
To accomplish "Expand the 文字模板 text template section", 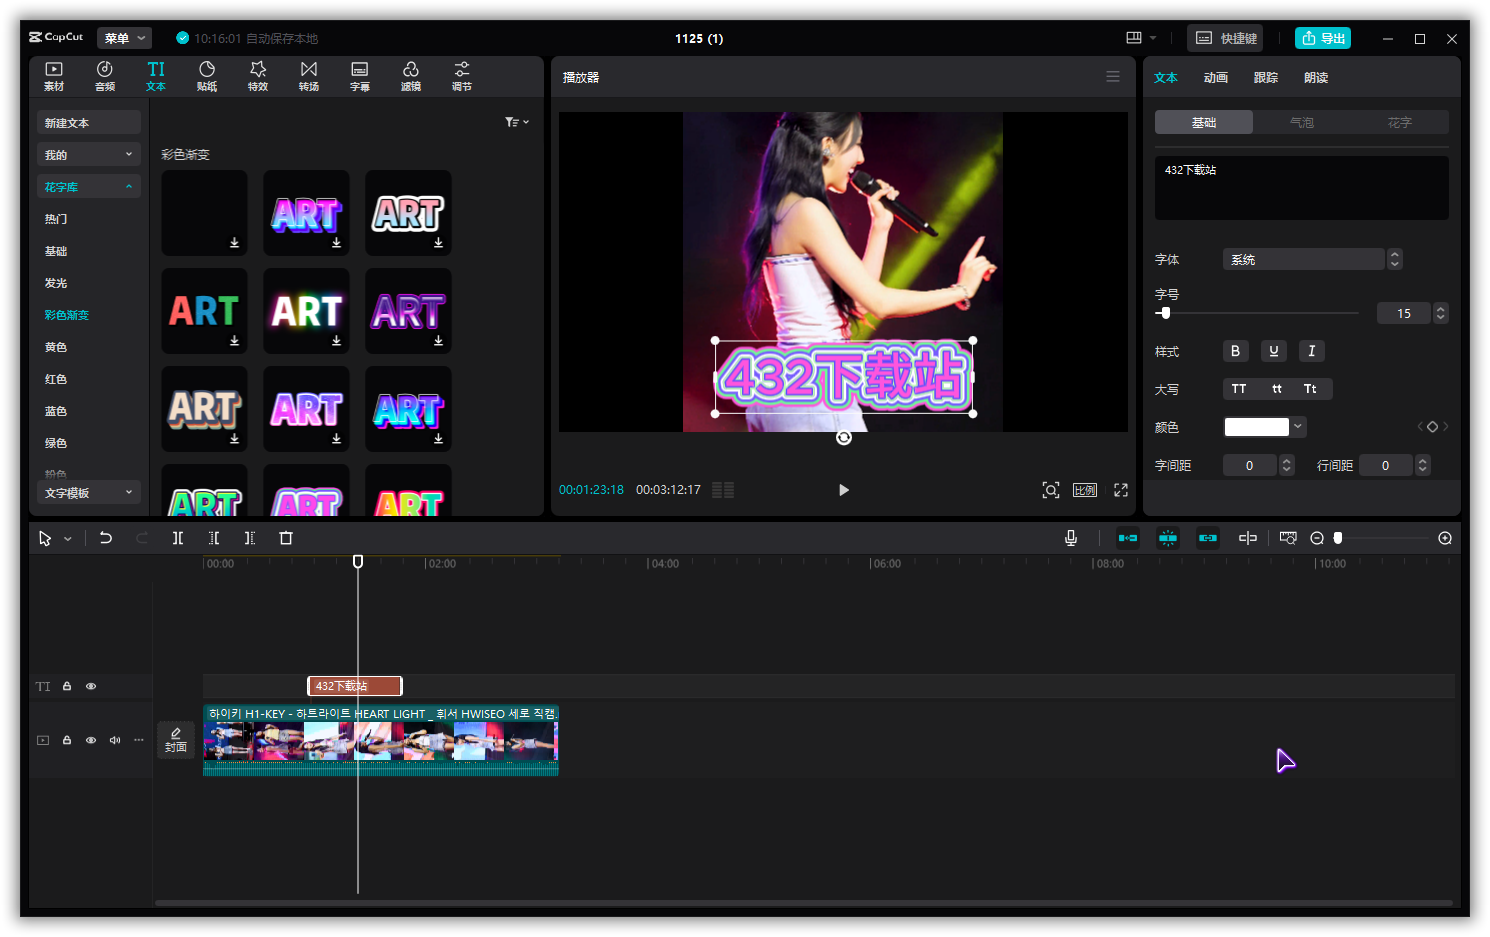I will pyautogui.click(x=88, y=493).
